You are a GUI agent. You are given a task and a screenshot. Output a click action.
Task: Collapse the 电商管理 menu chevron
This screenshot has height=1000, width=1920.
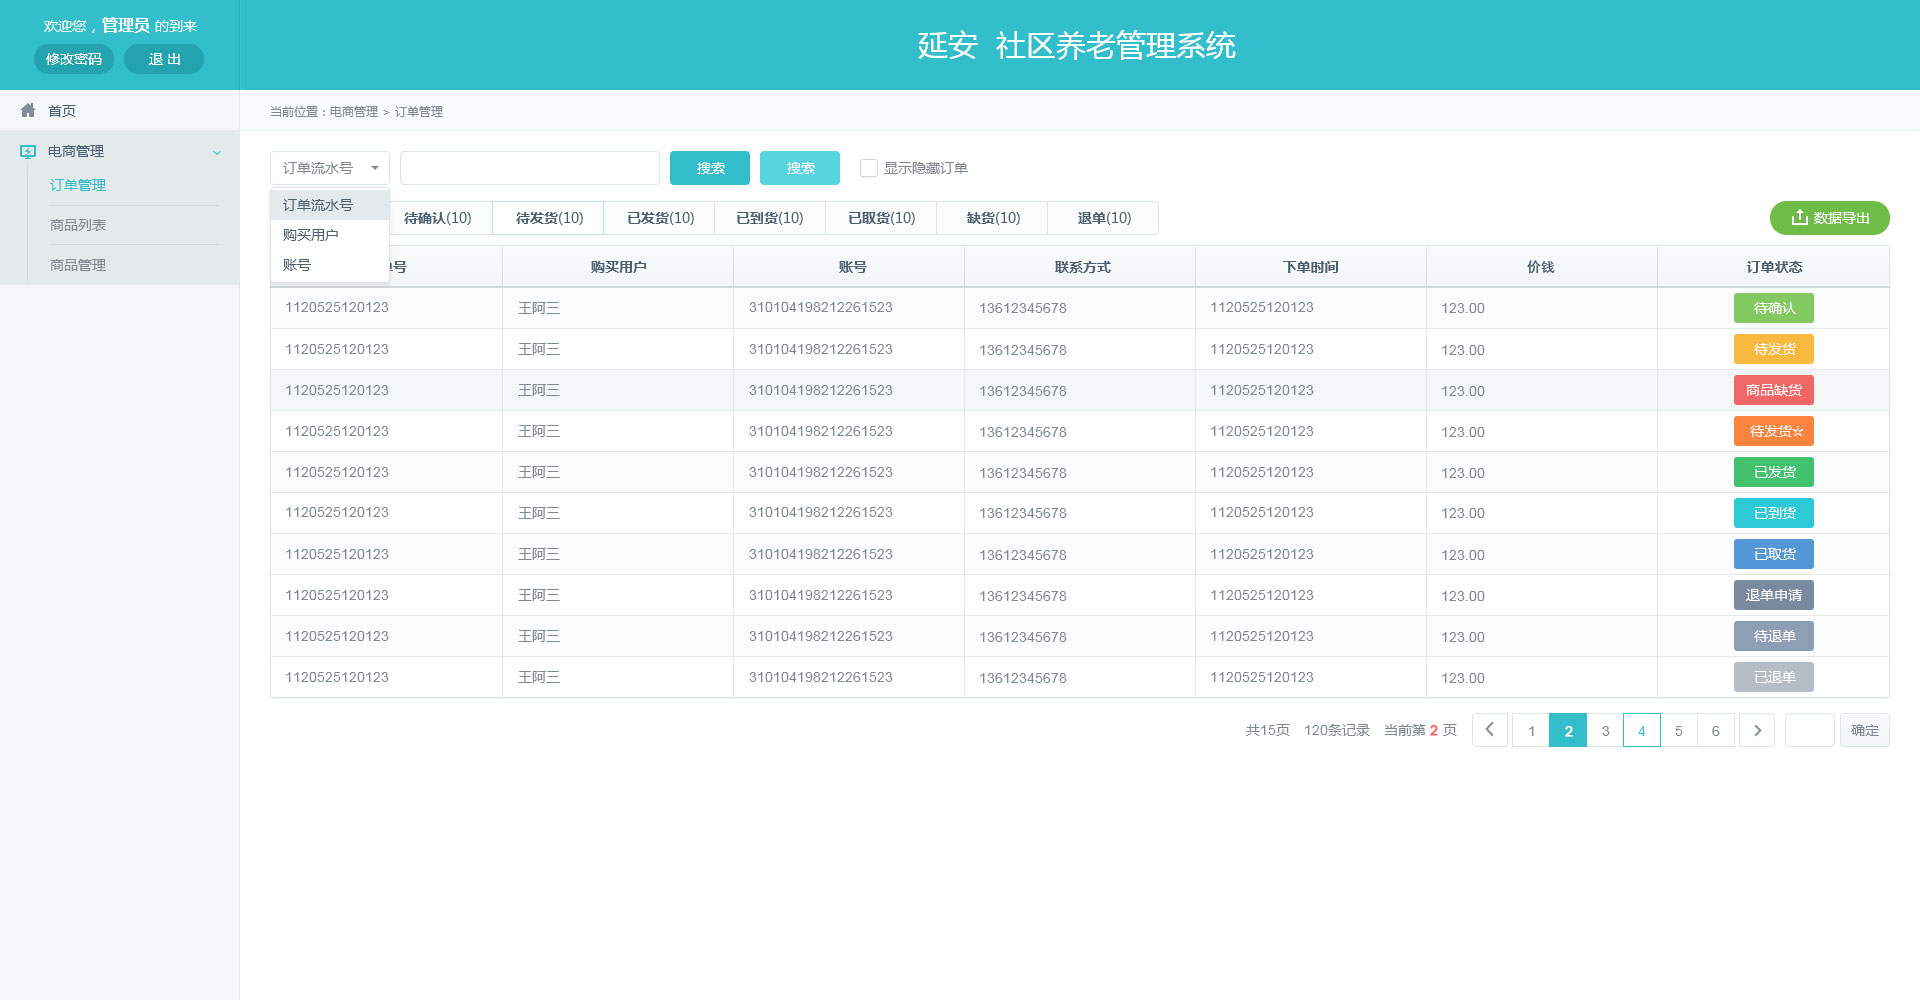pos(217,152)
